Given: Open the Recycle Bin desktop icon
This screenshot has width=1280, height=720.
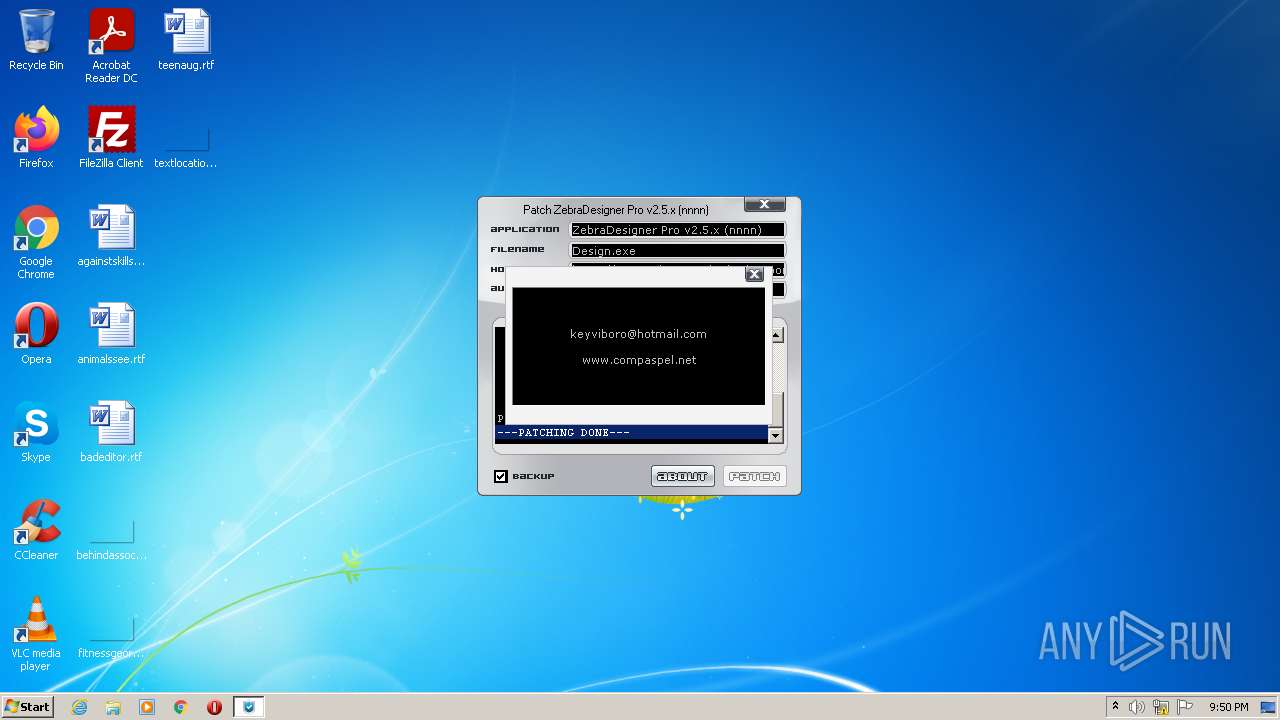Looking at the screenshot, I should pos(36,40).
